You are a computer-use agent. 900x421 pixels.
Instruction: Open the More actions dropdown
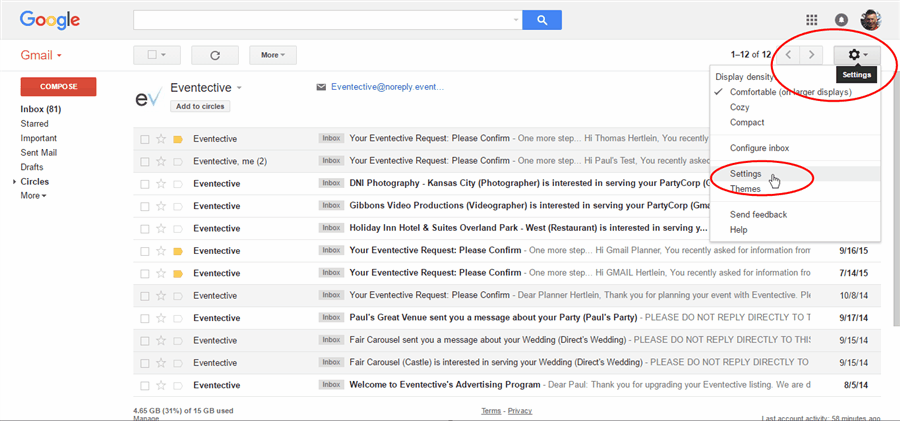click(273, 55)
